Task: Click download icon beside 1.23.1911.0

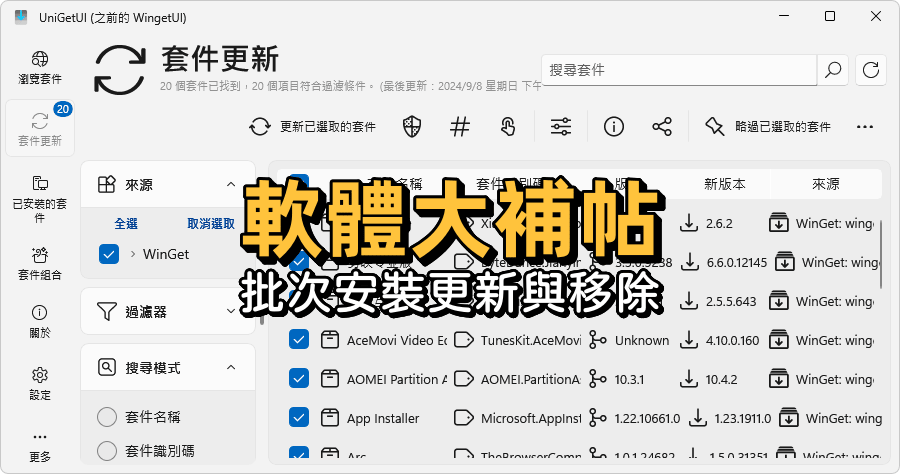Action: pyautogui.click(x=697, y=418)
